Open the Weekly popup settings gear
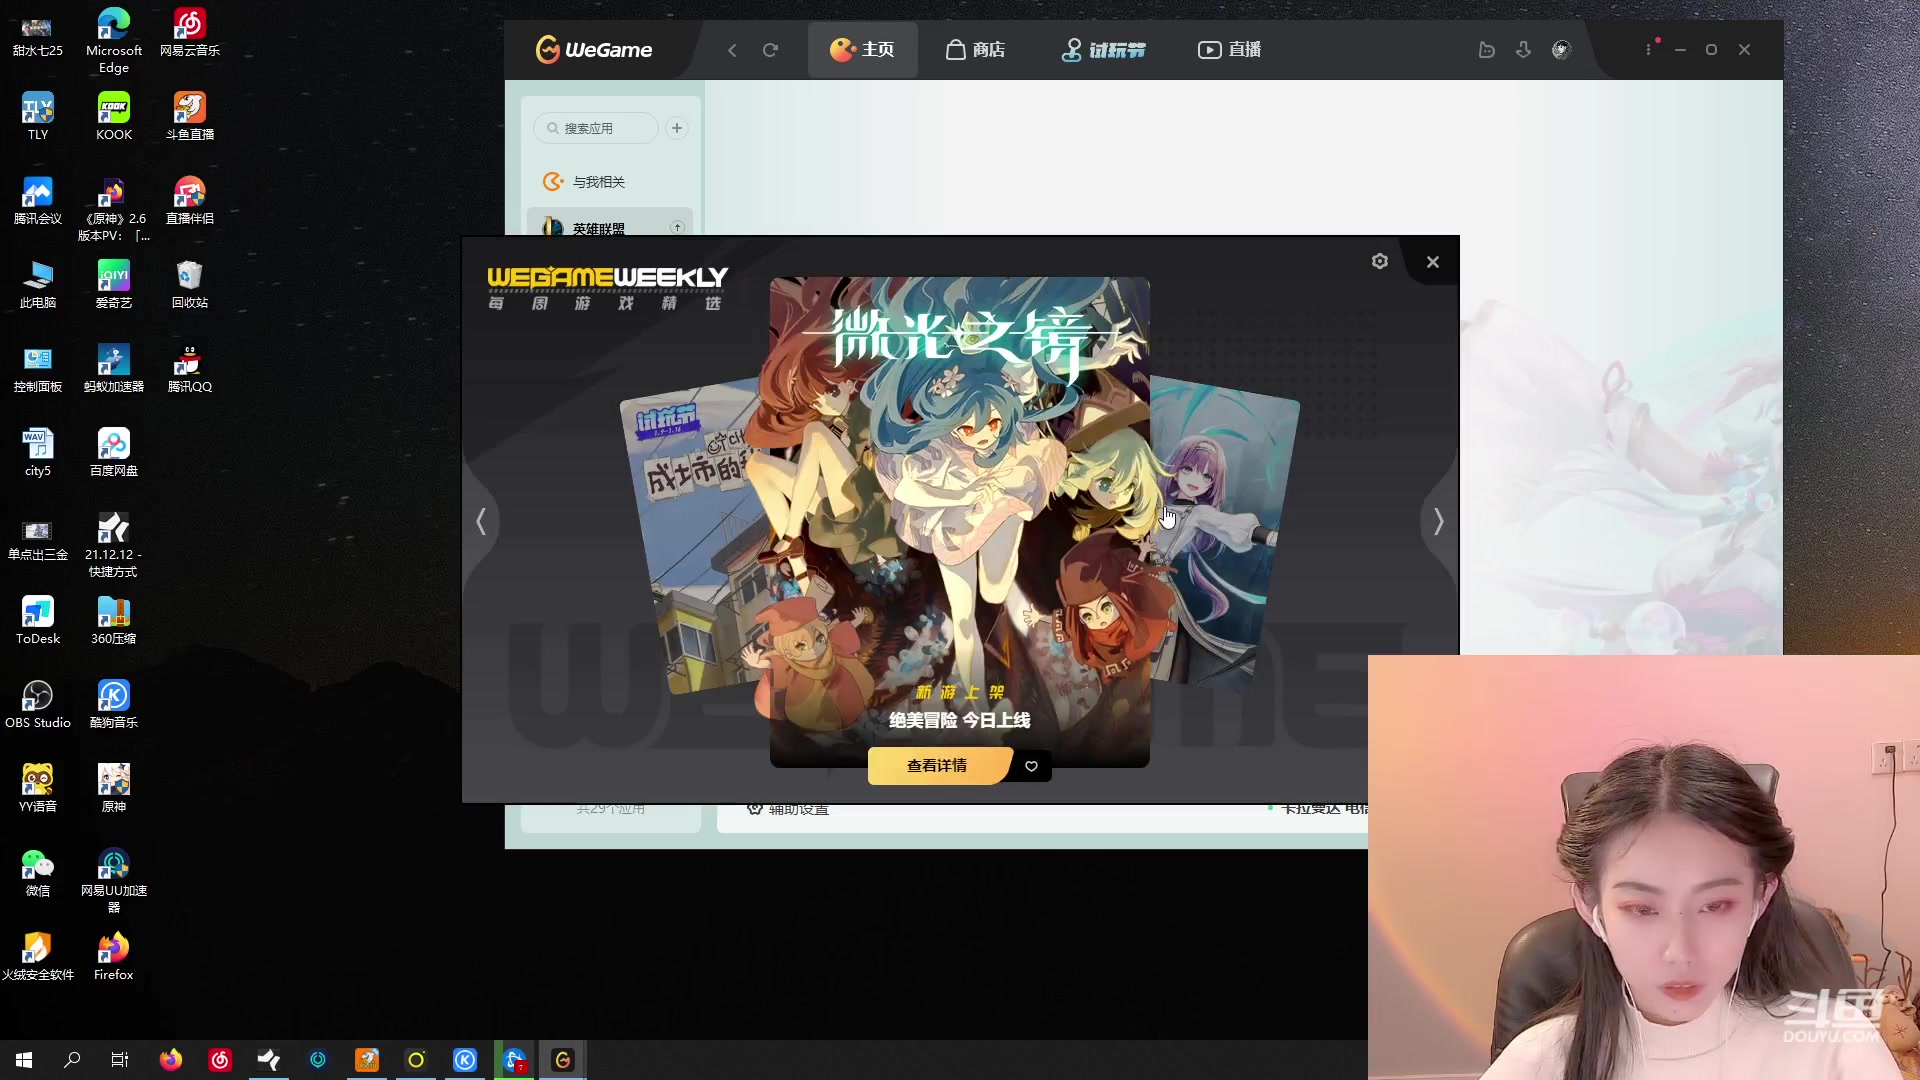The width and height of the screenshot is (1920, 1080). pyautogui.click(x=1380, y=261)
